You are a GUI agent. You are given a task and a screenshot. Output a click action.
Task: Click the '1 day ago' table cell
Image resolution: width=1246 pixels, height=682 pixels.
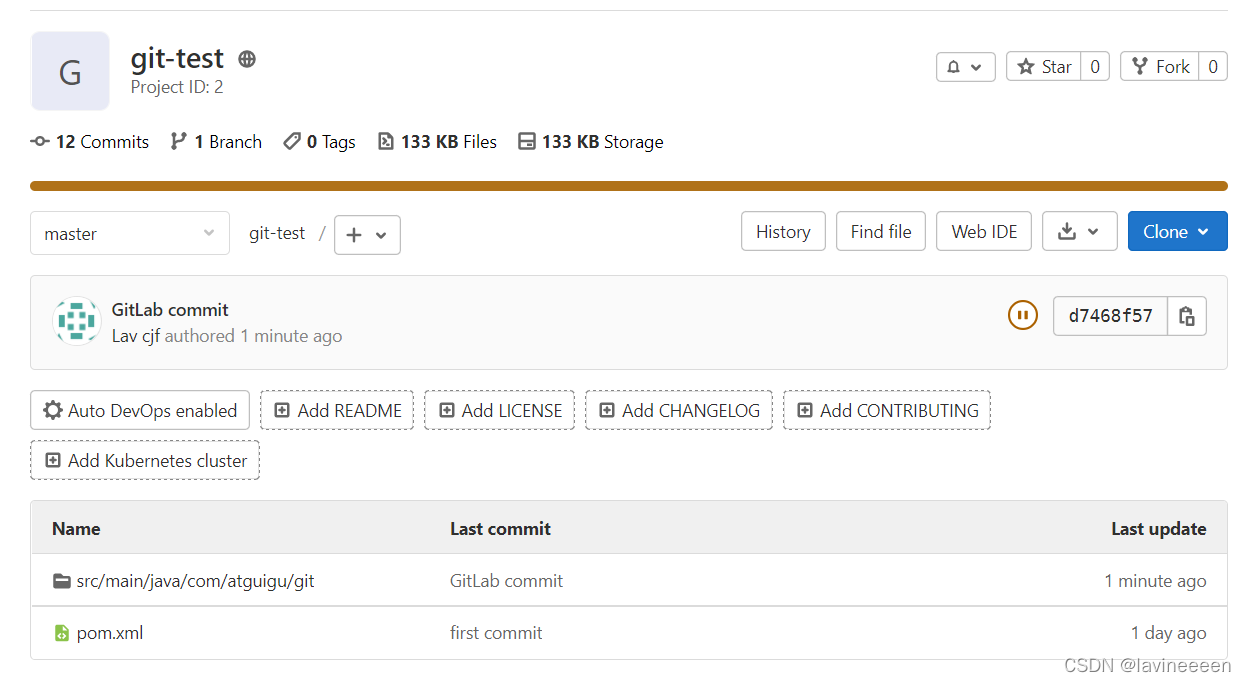pos(1168,633)
